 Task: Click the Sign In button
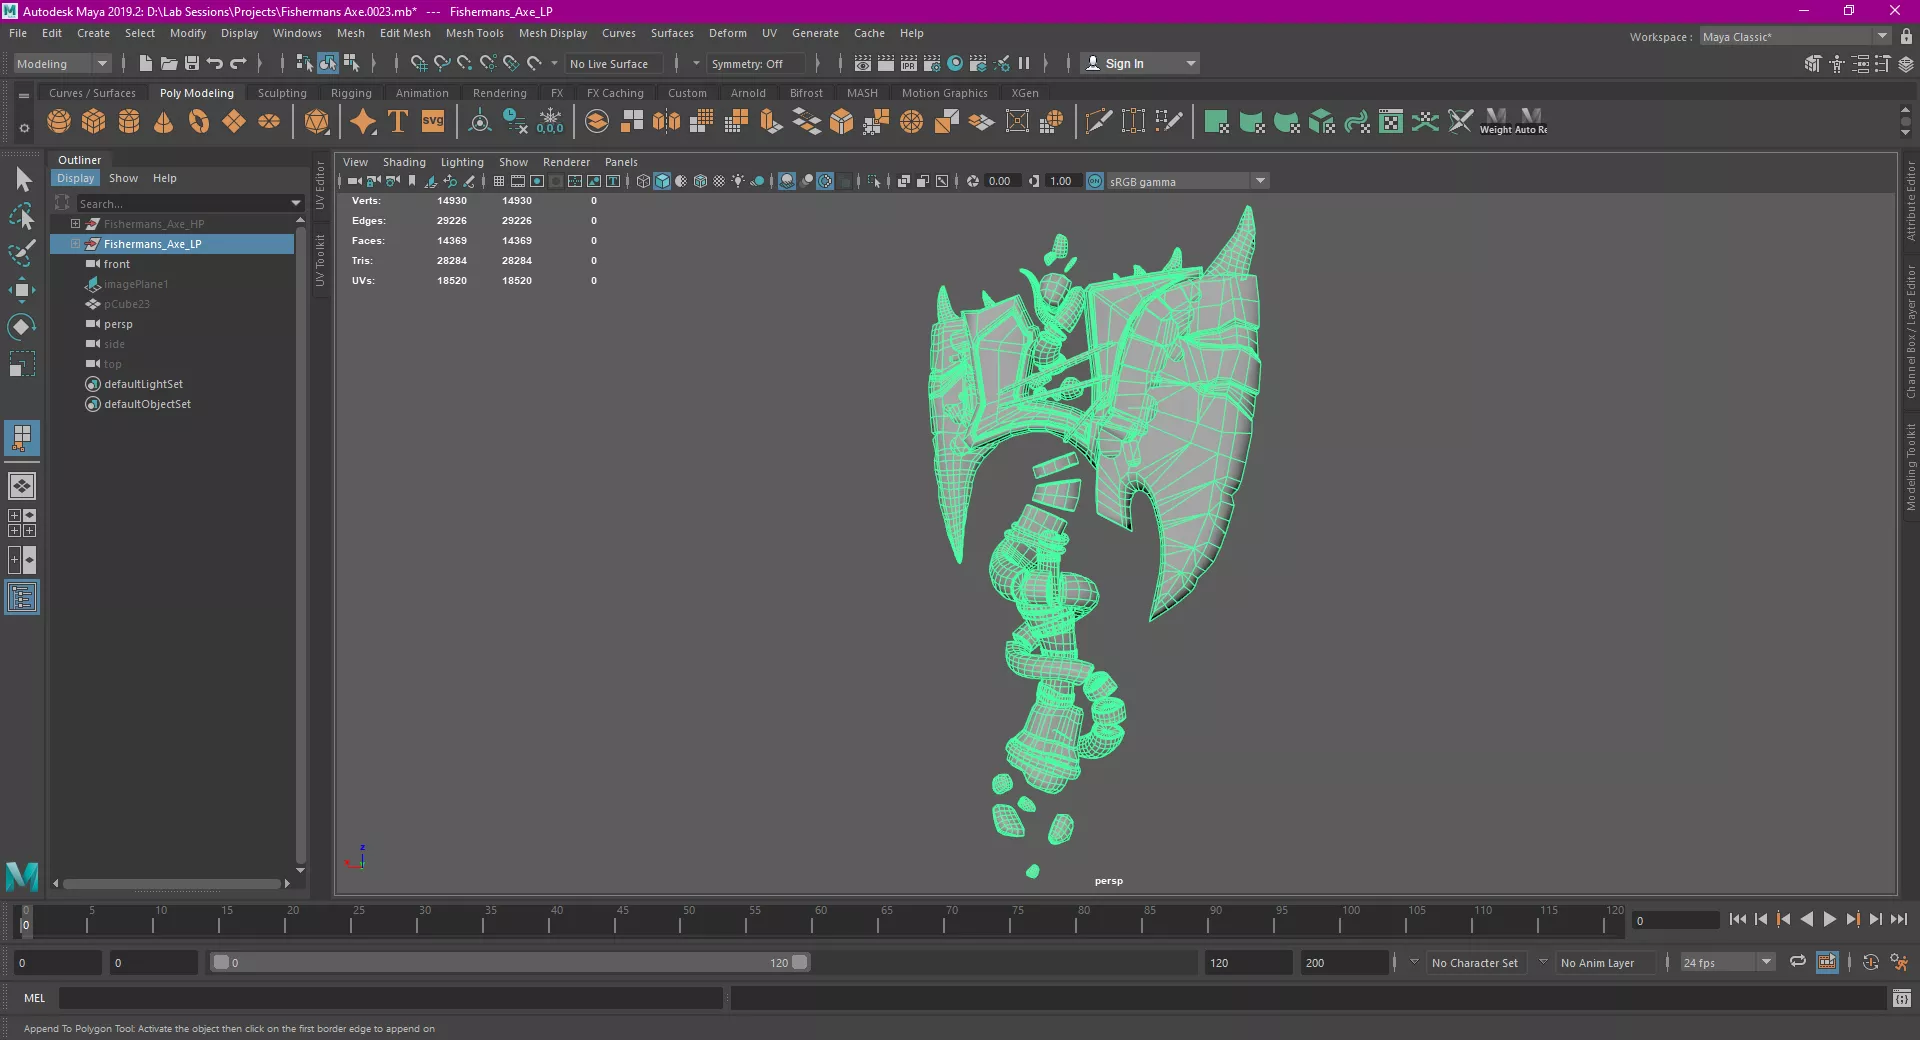pyautogui.click(x=1124, y=63)
